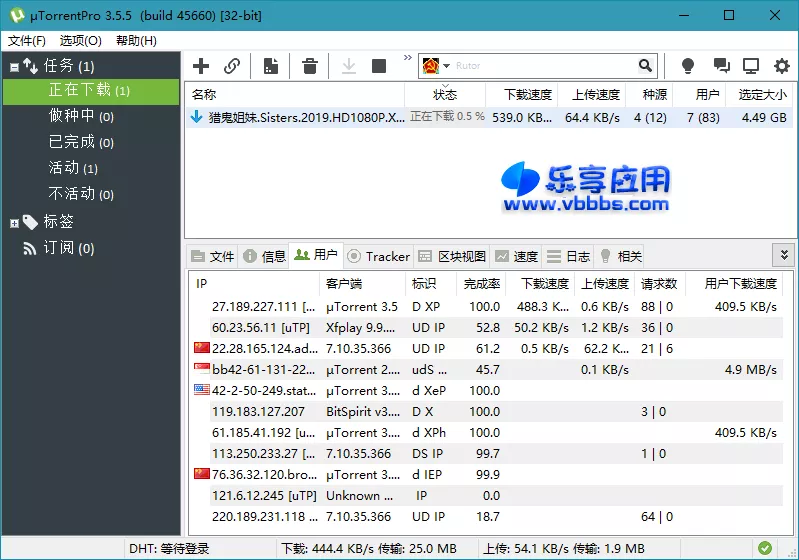Collapse the 任务 tree node

point(14,67)
